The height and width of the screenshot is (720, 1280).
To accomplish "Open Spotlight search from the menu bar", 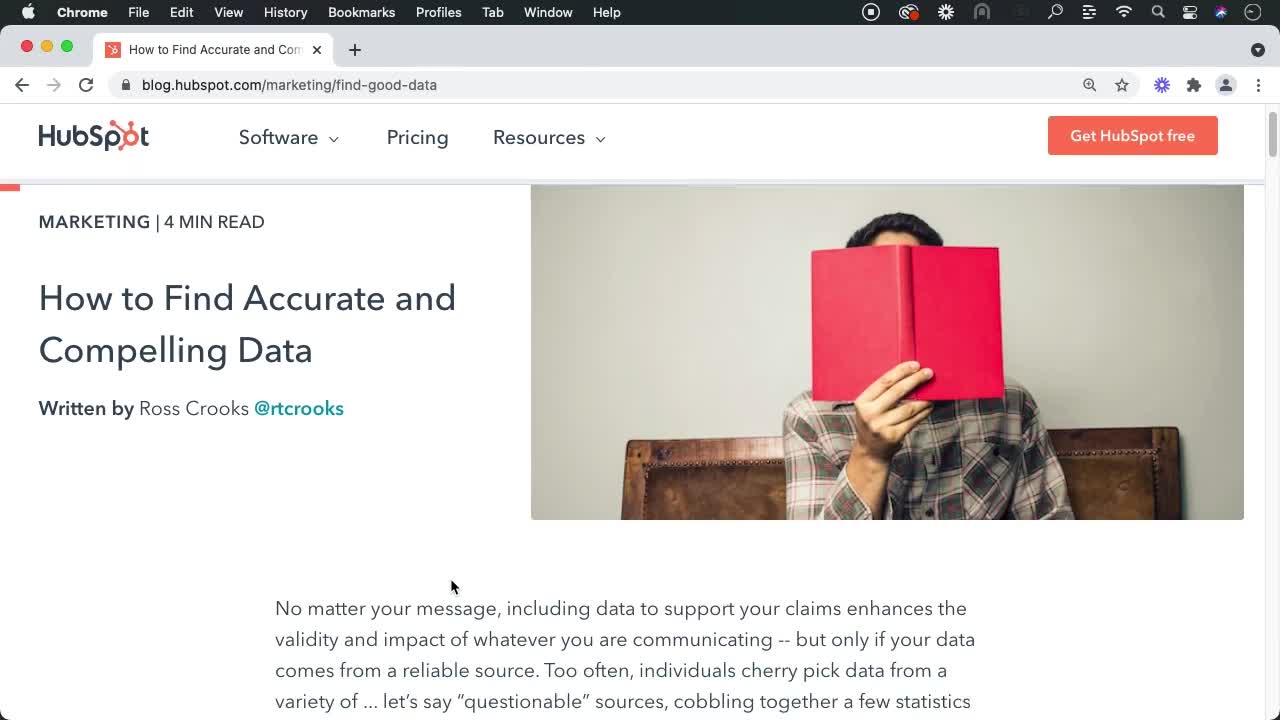I will click(1157, 12).
